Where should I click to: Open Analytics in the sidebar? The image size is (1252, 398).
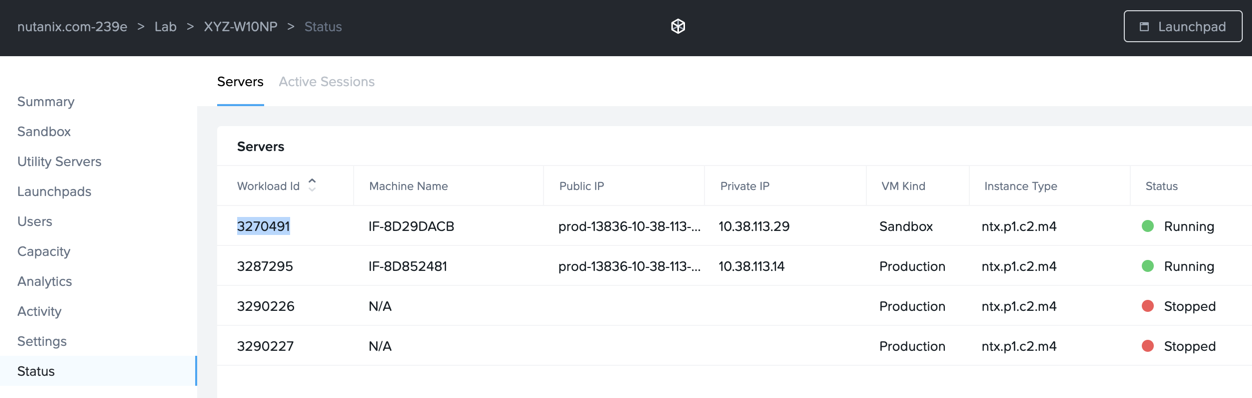click(x=45, y=281)
